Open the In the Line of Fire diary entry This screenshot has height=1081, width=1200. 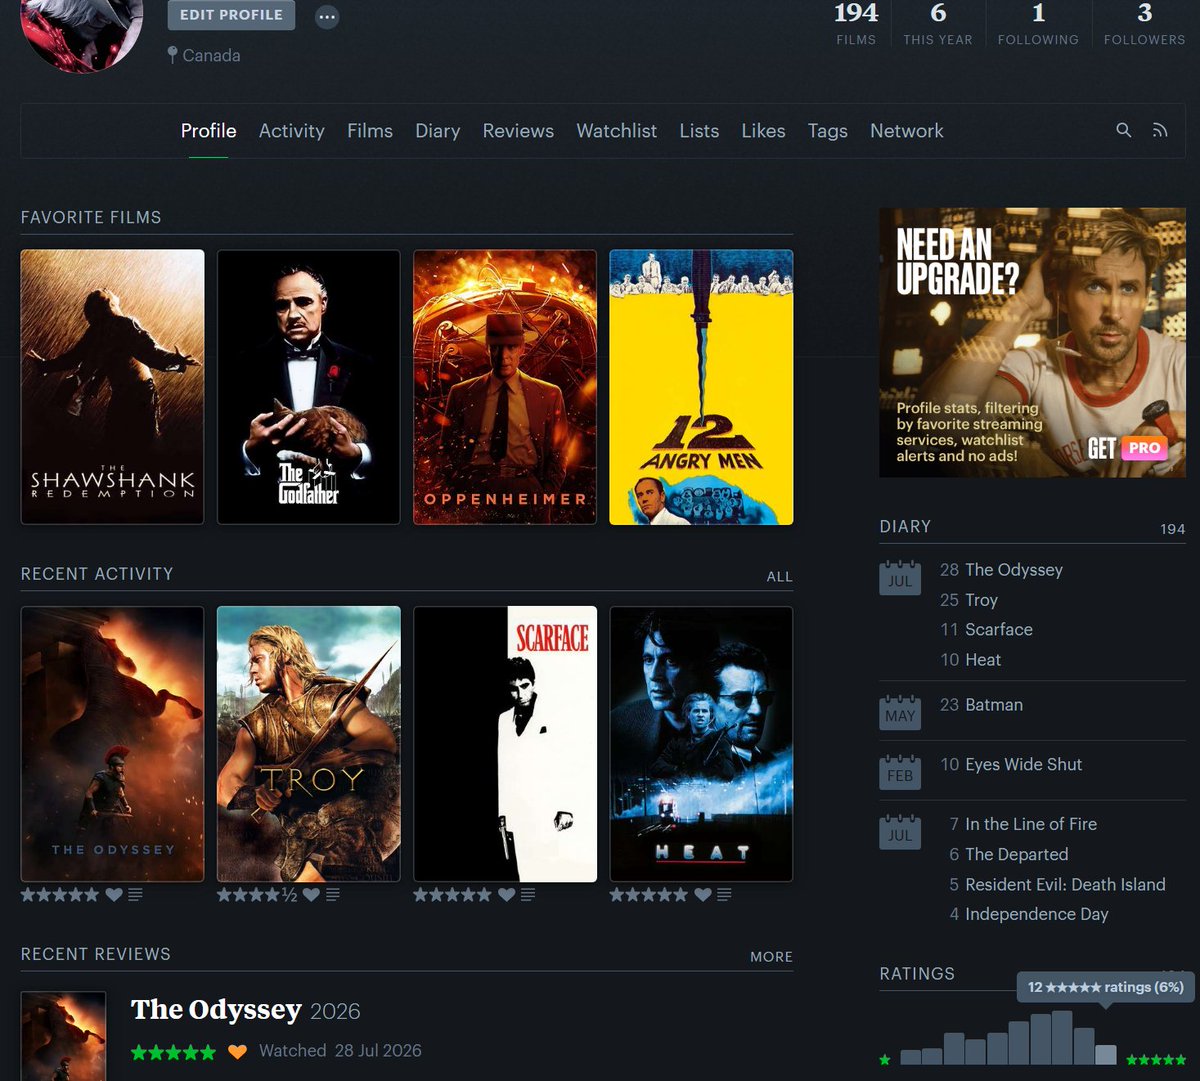point(1031,824)
